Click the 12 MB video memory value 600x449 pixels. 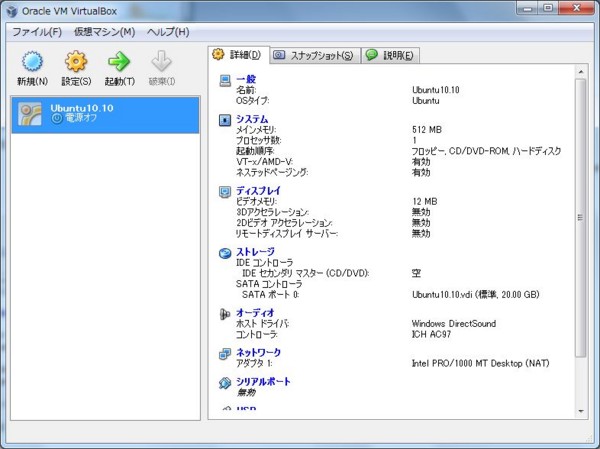tap(424, 201)
